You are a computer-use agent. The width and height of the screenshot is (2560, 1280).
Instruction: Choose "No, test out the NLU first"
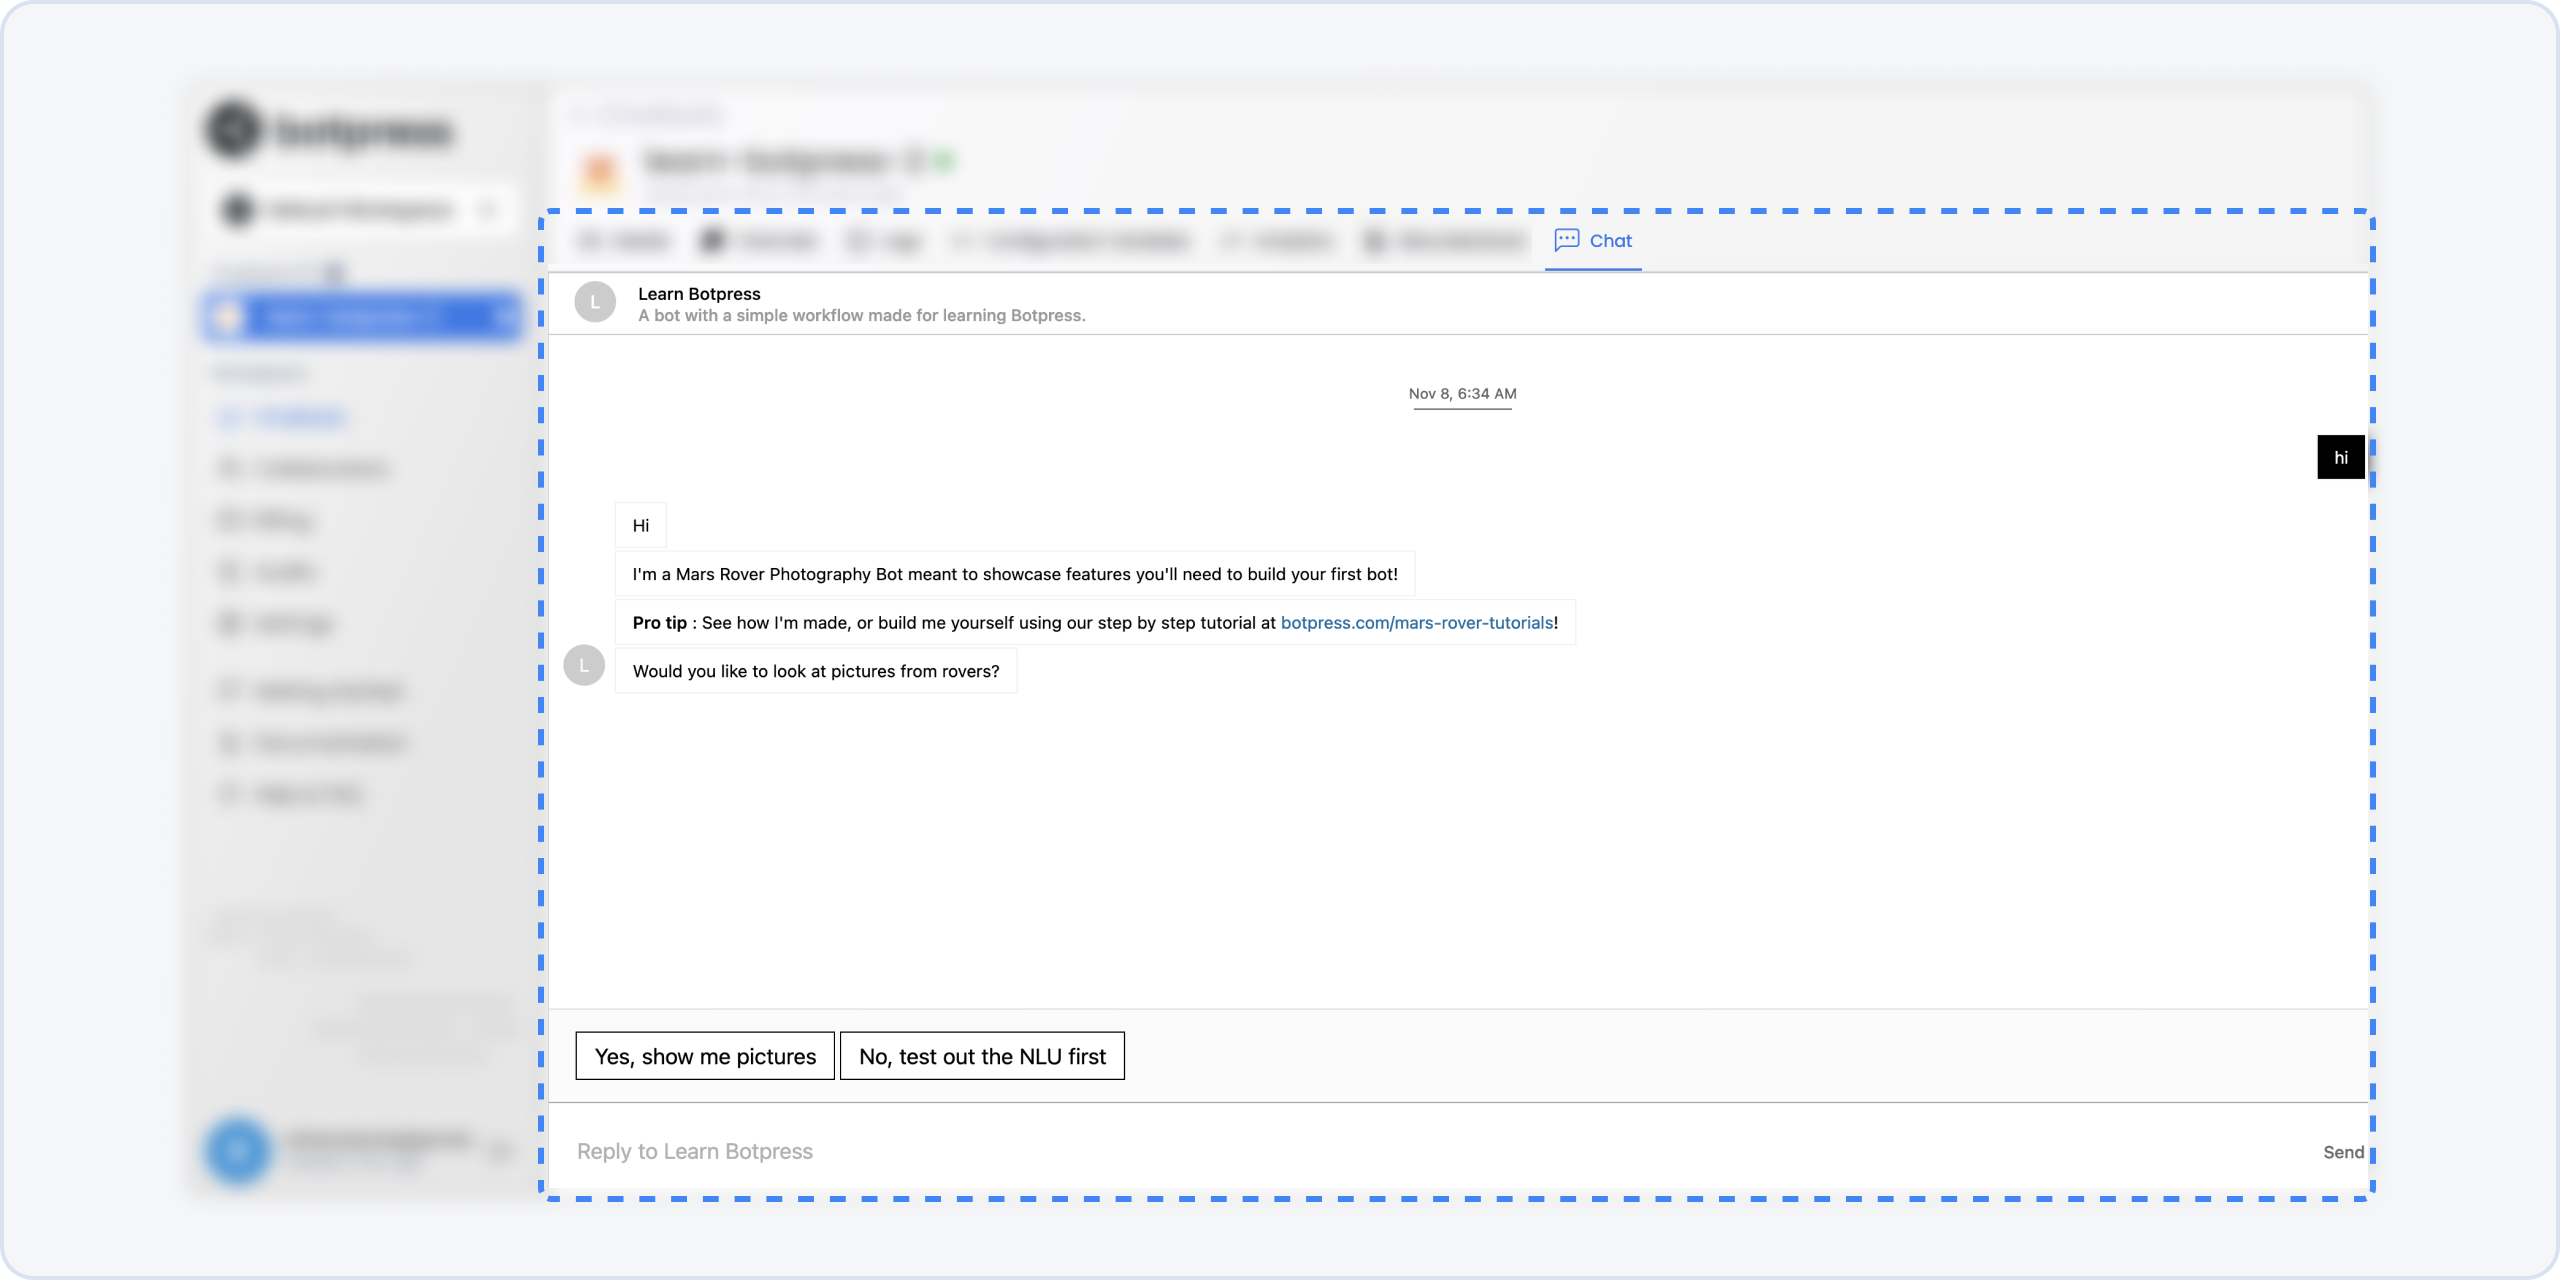[982, 1056]
